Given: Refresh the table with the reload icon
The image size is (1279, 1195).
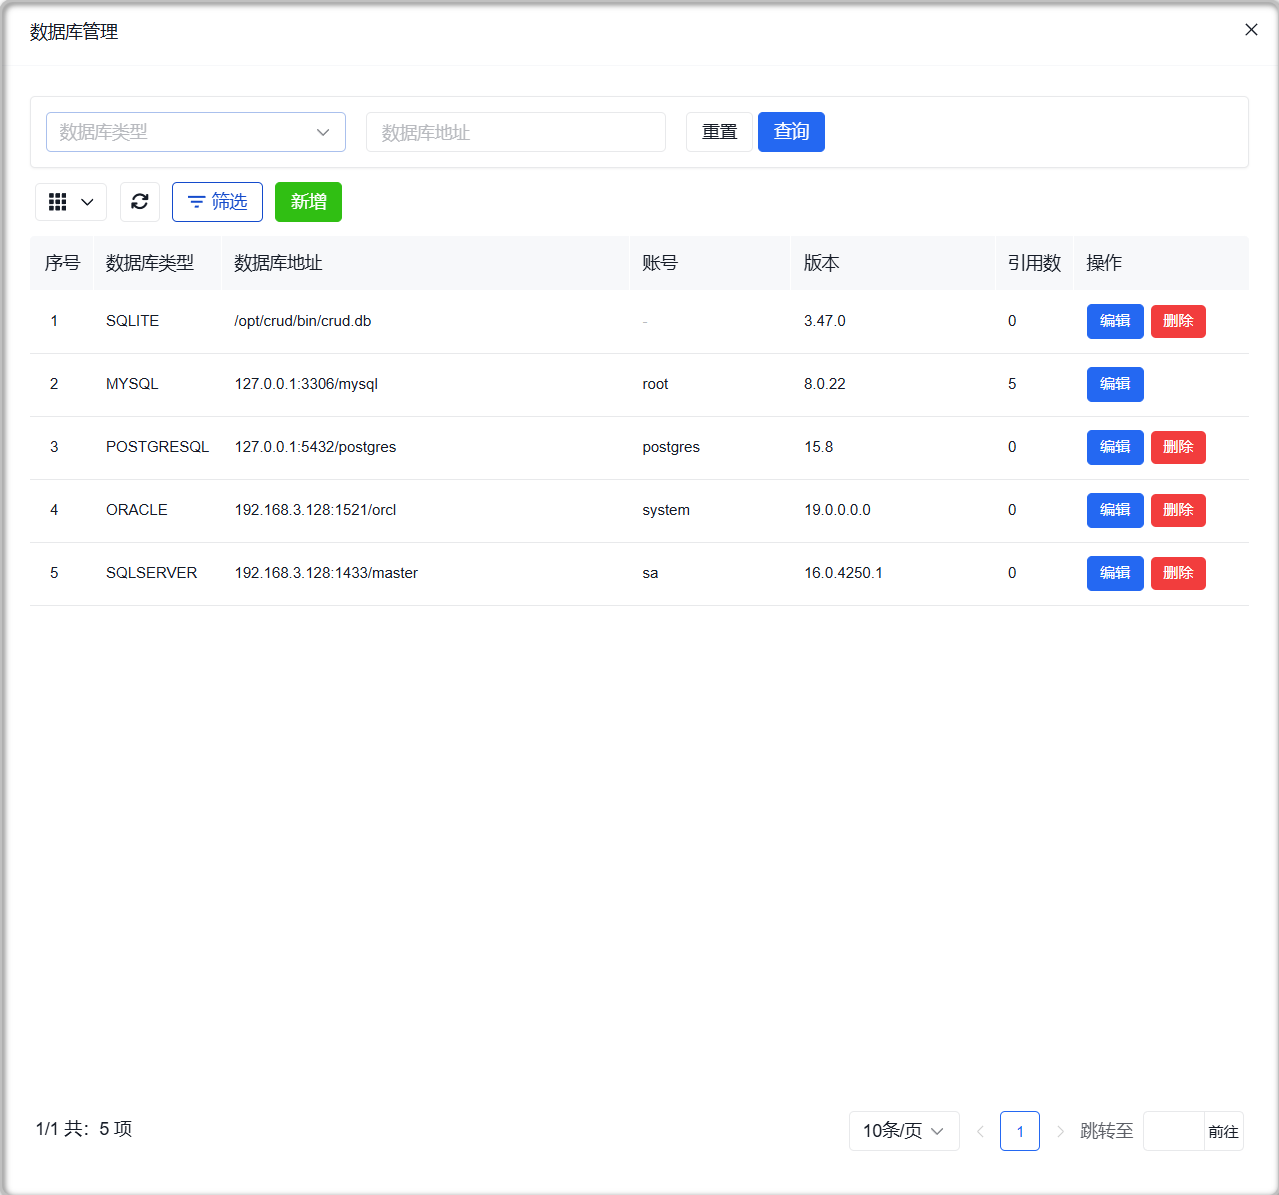Looking at the screenshot, I should (x=140, y=202).
